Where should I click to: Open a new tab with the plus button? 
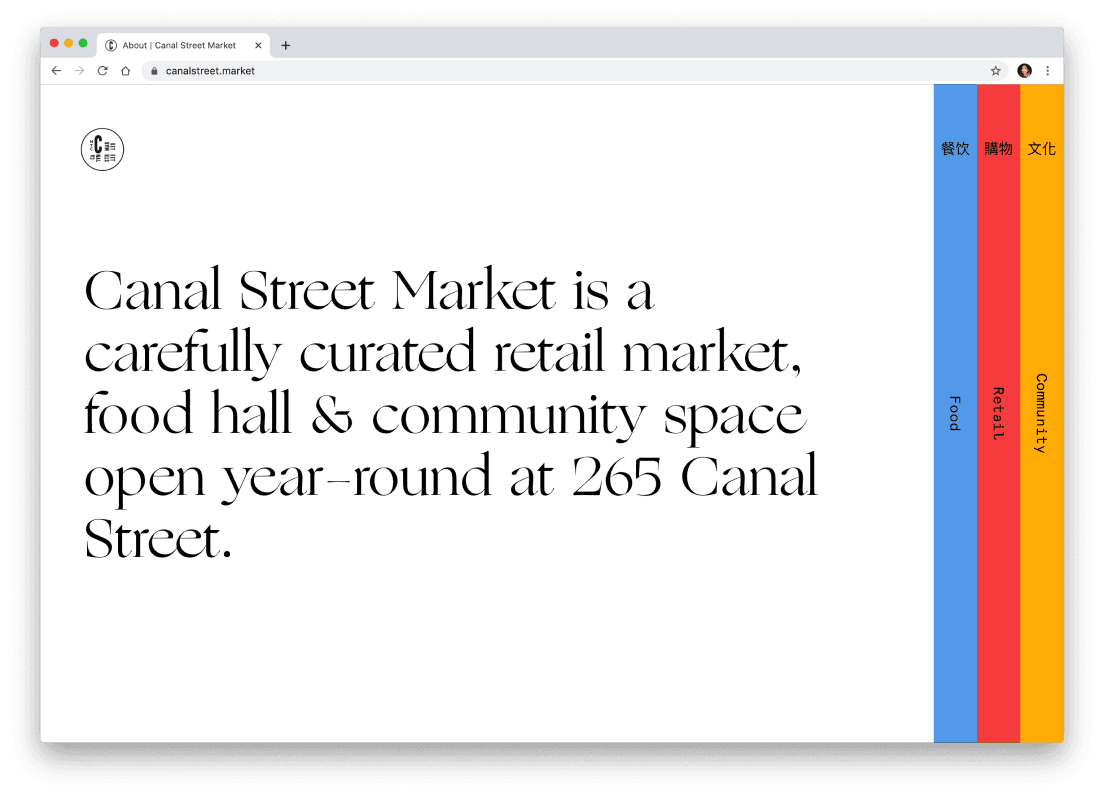coord(287,45)
